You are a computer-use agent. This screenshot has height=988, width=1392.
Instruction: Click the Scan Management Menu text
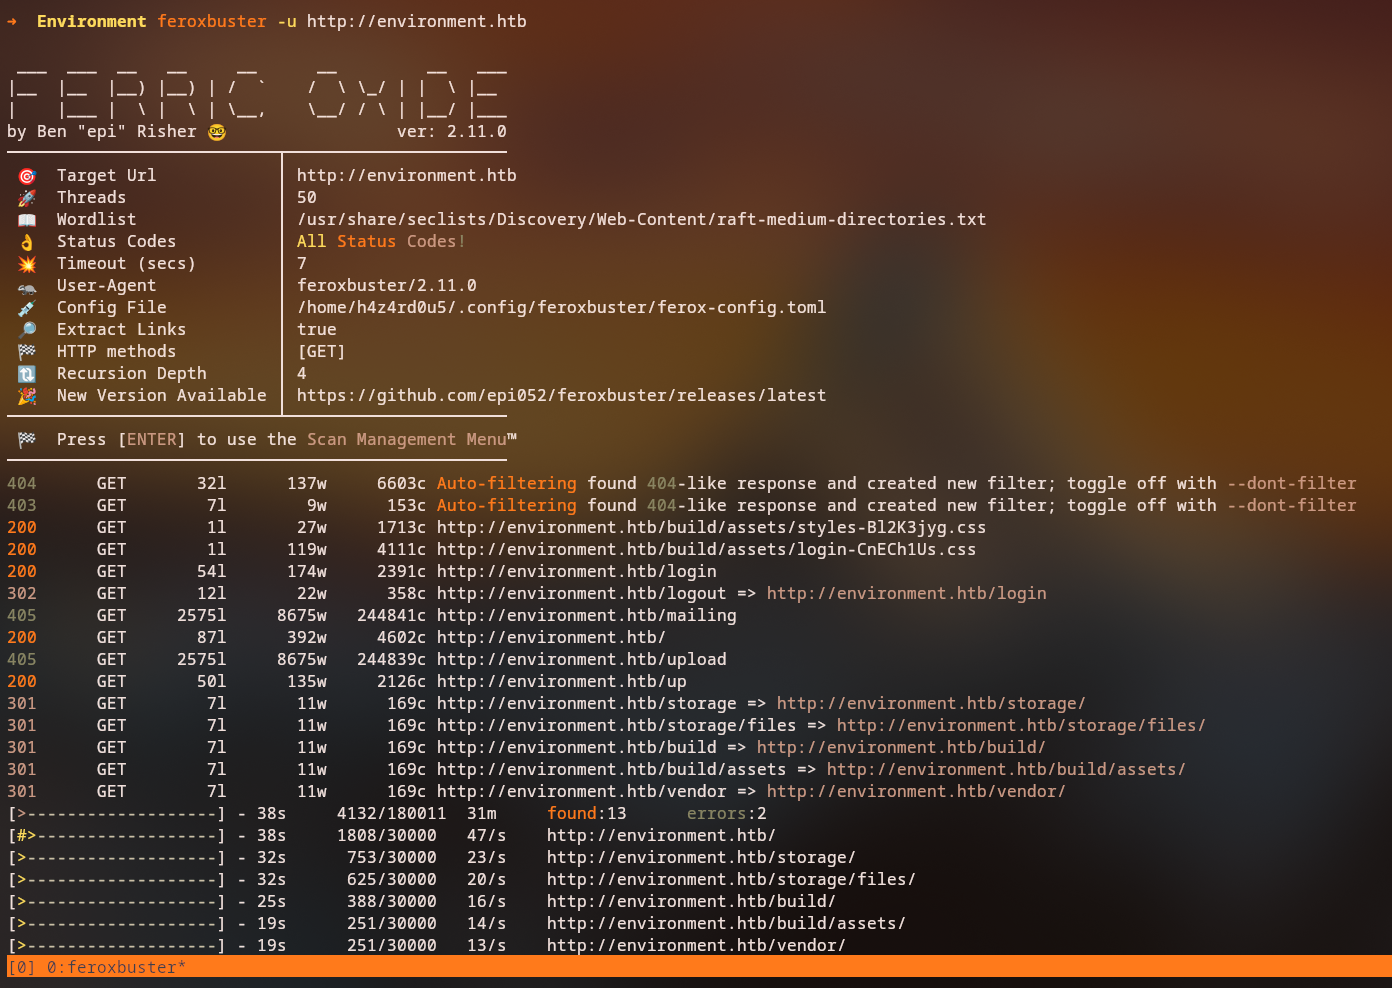pyautogui.click(x=411, y=440)
